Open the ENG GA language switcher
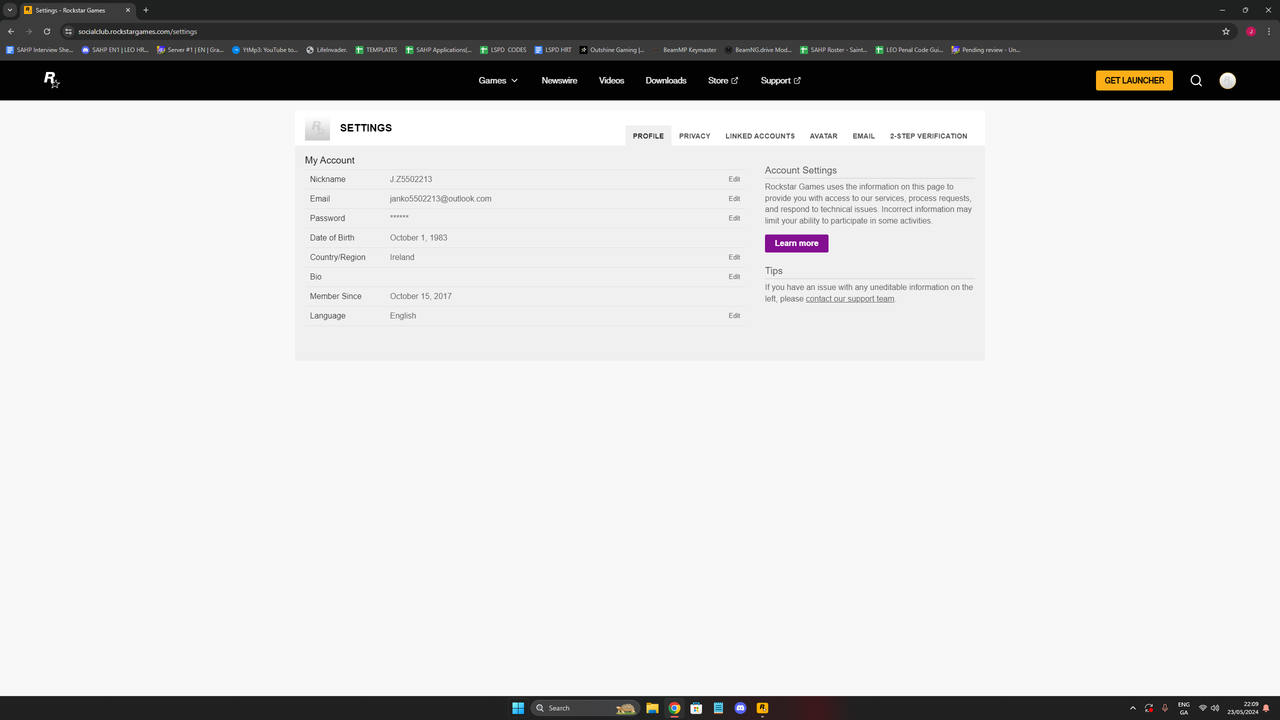Viewport: 1280px width, 720px height. (x=1184, y=708)
